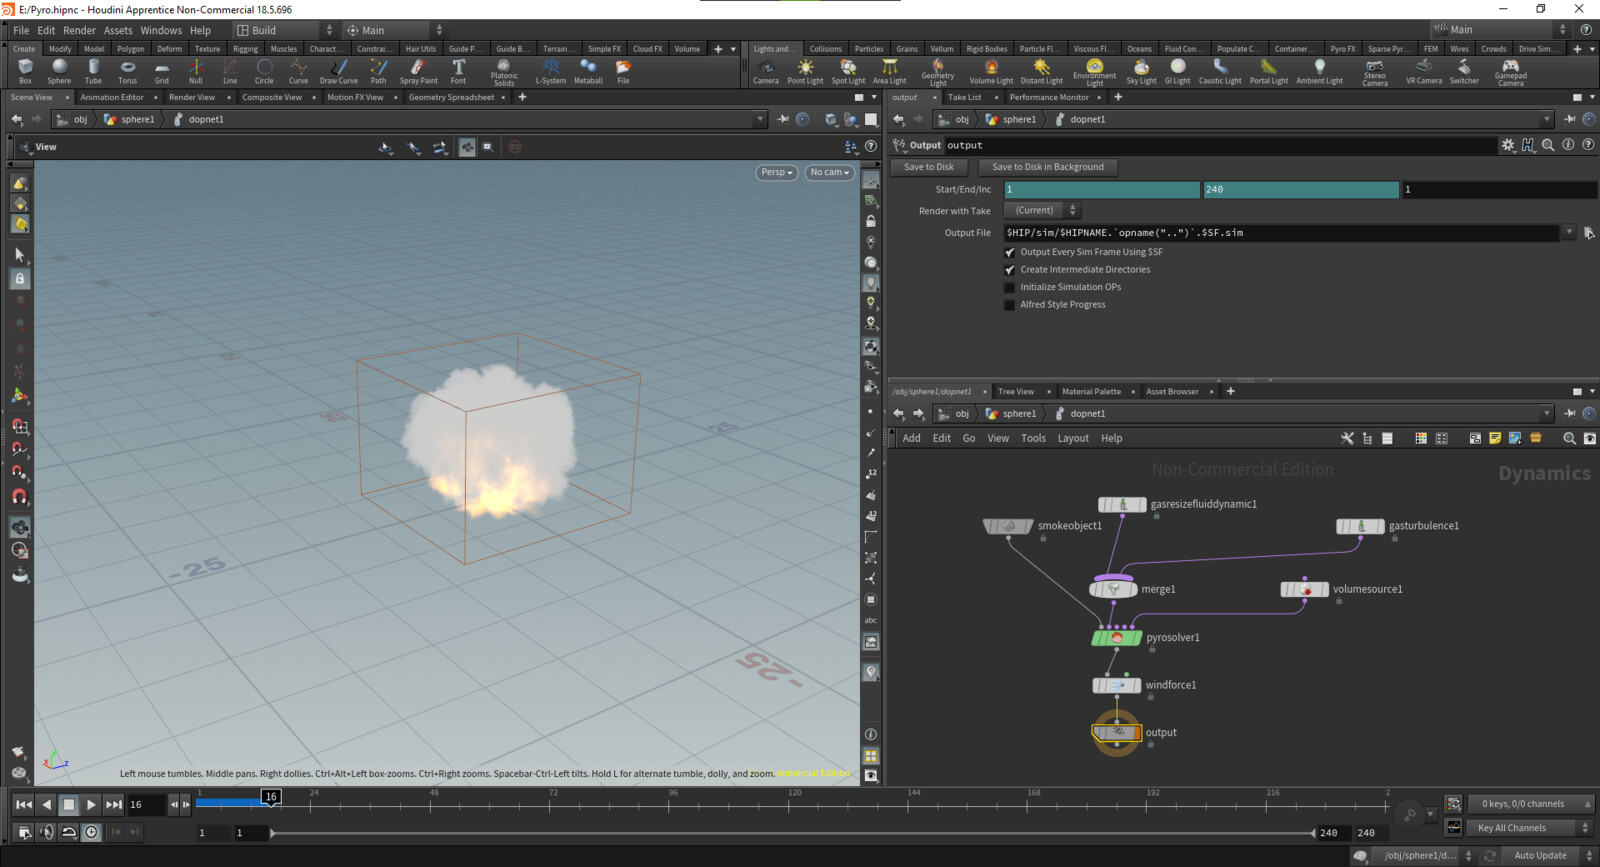The height and width of the screenshot is (867, 1600).
Task: Open the network editor Layout menu
Action: tap(1073, 438)
